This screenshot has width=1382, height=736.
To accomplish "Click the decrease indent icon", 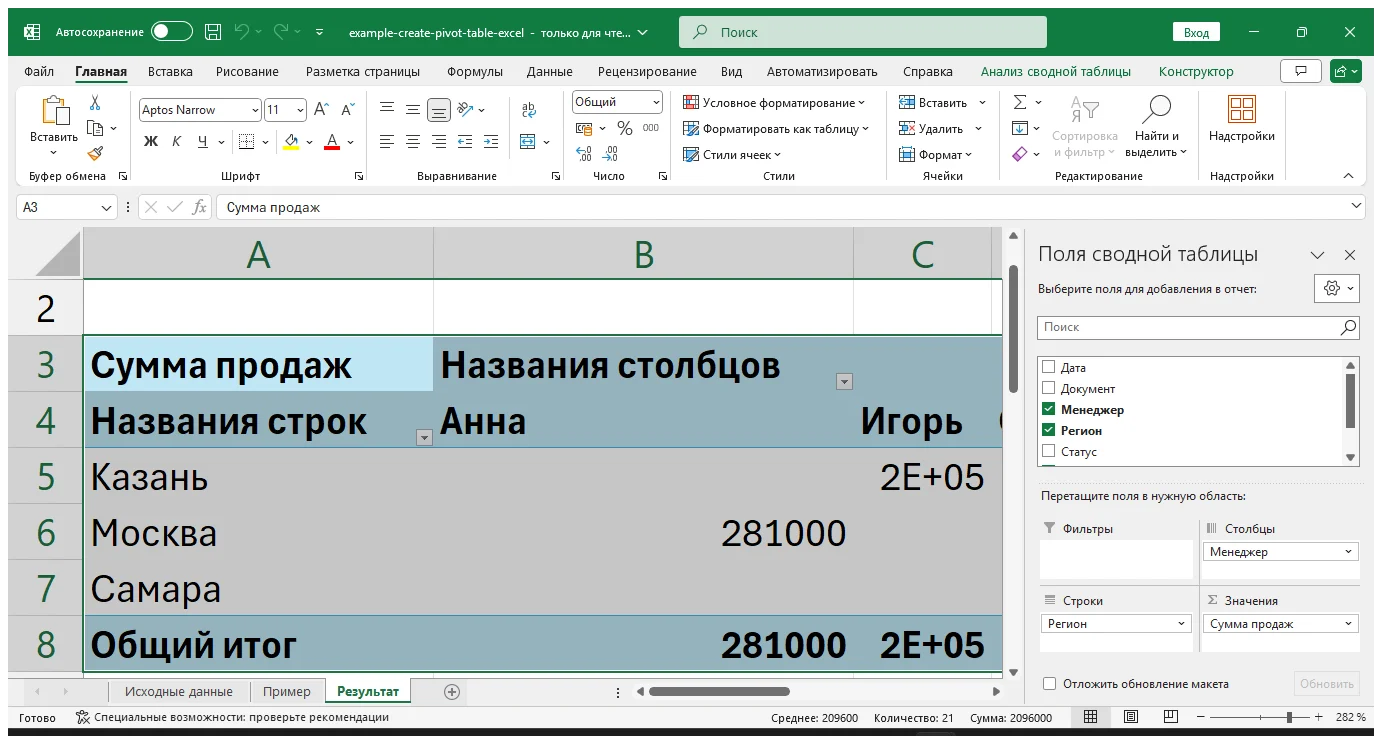I will 464,142.
